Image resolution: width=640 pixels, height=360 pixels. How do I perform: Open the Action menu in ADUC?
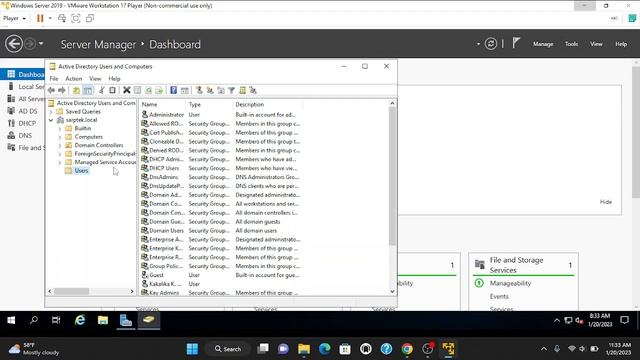coord(73,78)
